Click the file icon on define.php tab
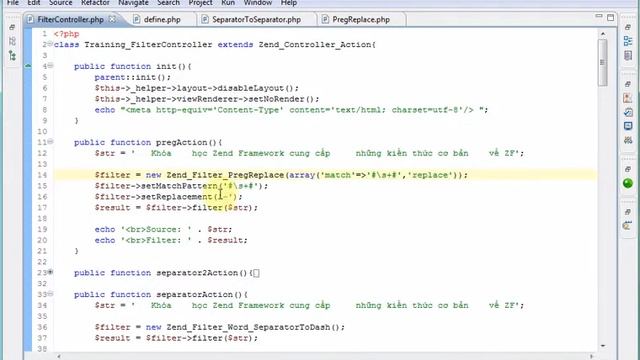 (137, 19)
